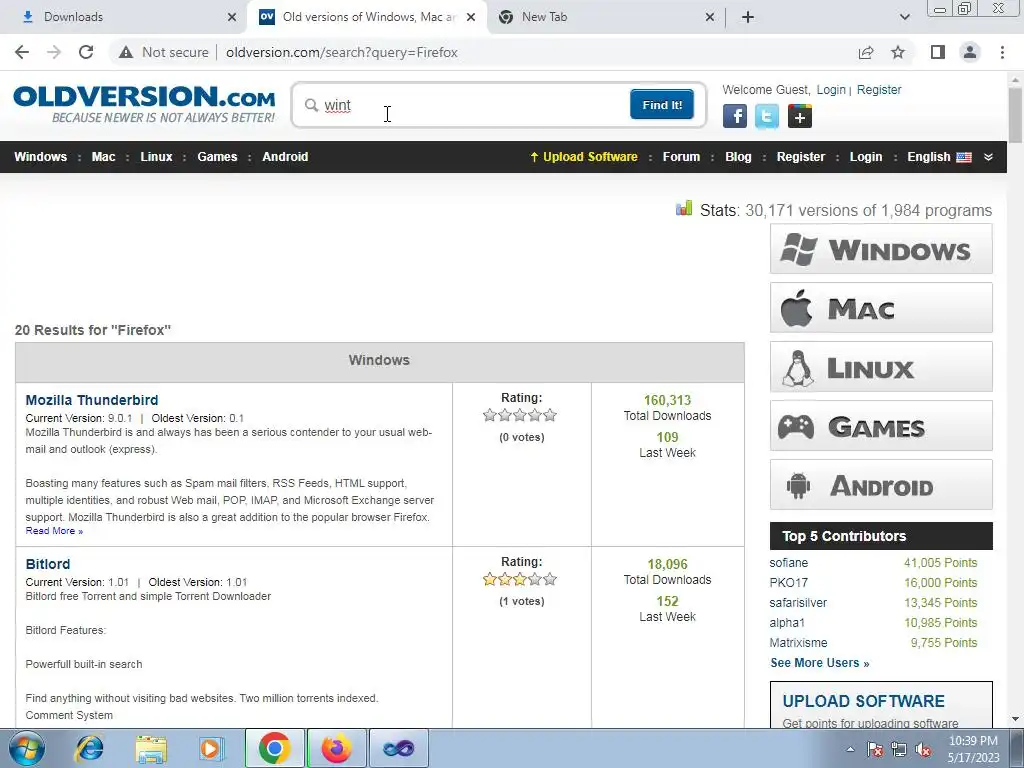Click the Stats bar chart icon

[684, 208]
